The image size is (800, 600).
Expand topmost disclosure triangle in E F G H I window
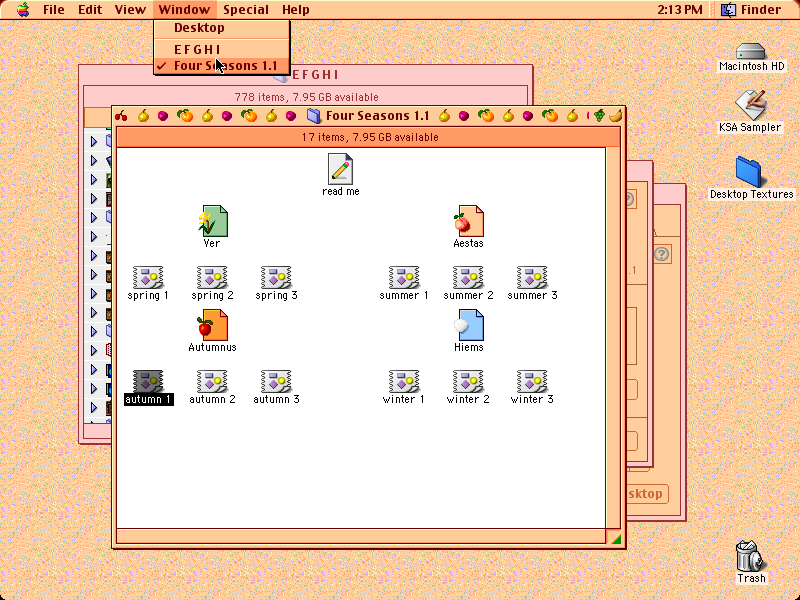pos(94,141)
